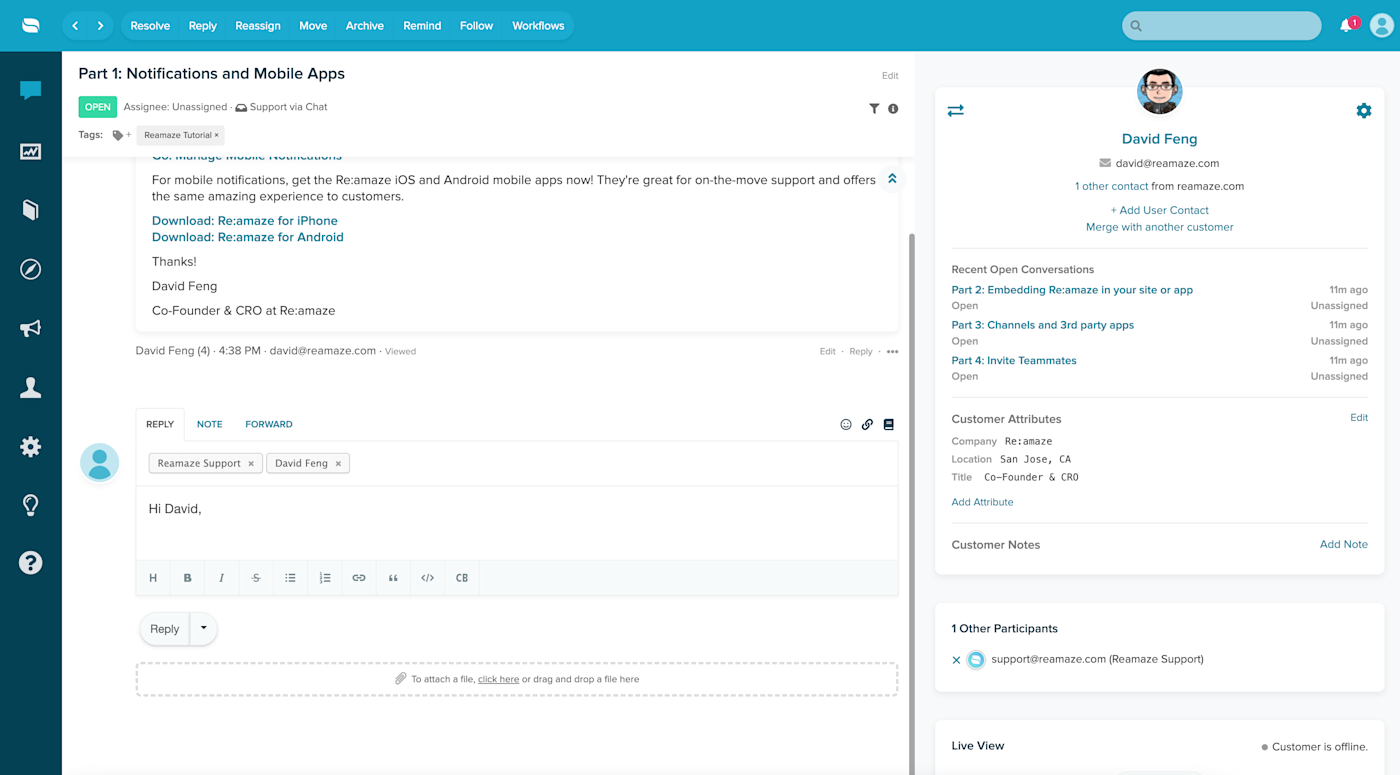Send with the Reply button

click(165, 628)
